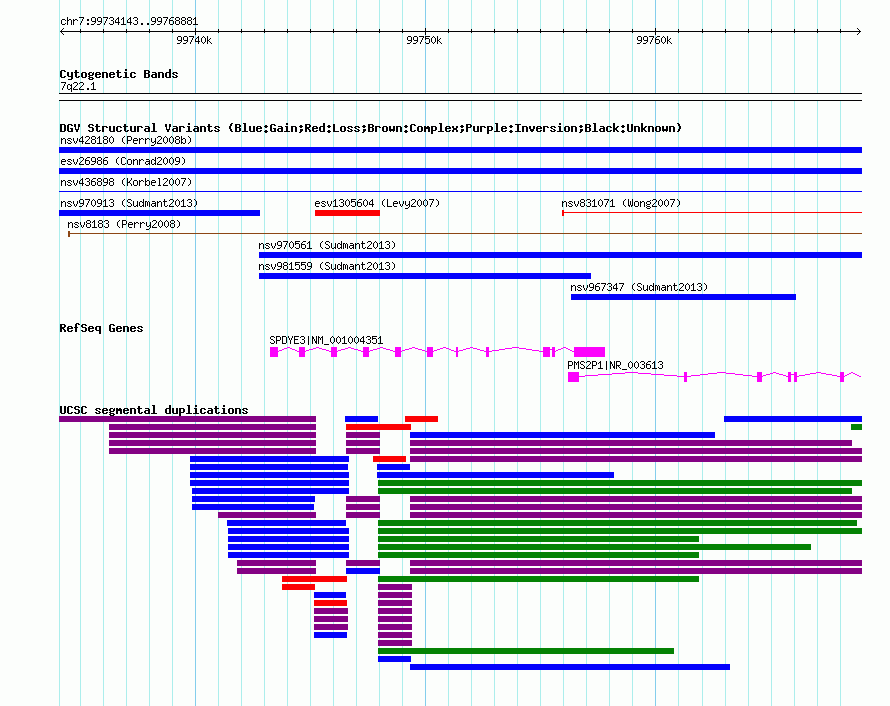The image size is (890, 706).
Task: Click the large last exon of SPDYE3
Action: (x=589, y=352)
